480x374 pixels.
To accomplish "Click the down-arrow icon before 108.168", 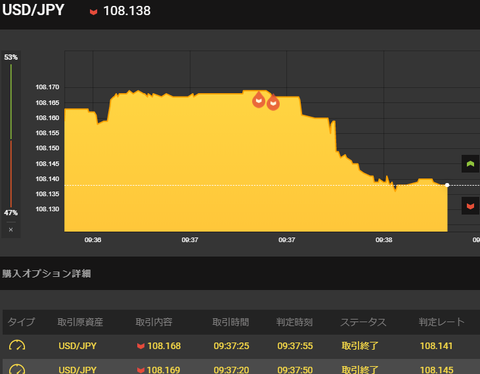I will coord(141,346).
